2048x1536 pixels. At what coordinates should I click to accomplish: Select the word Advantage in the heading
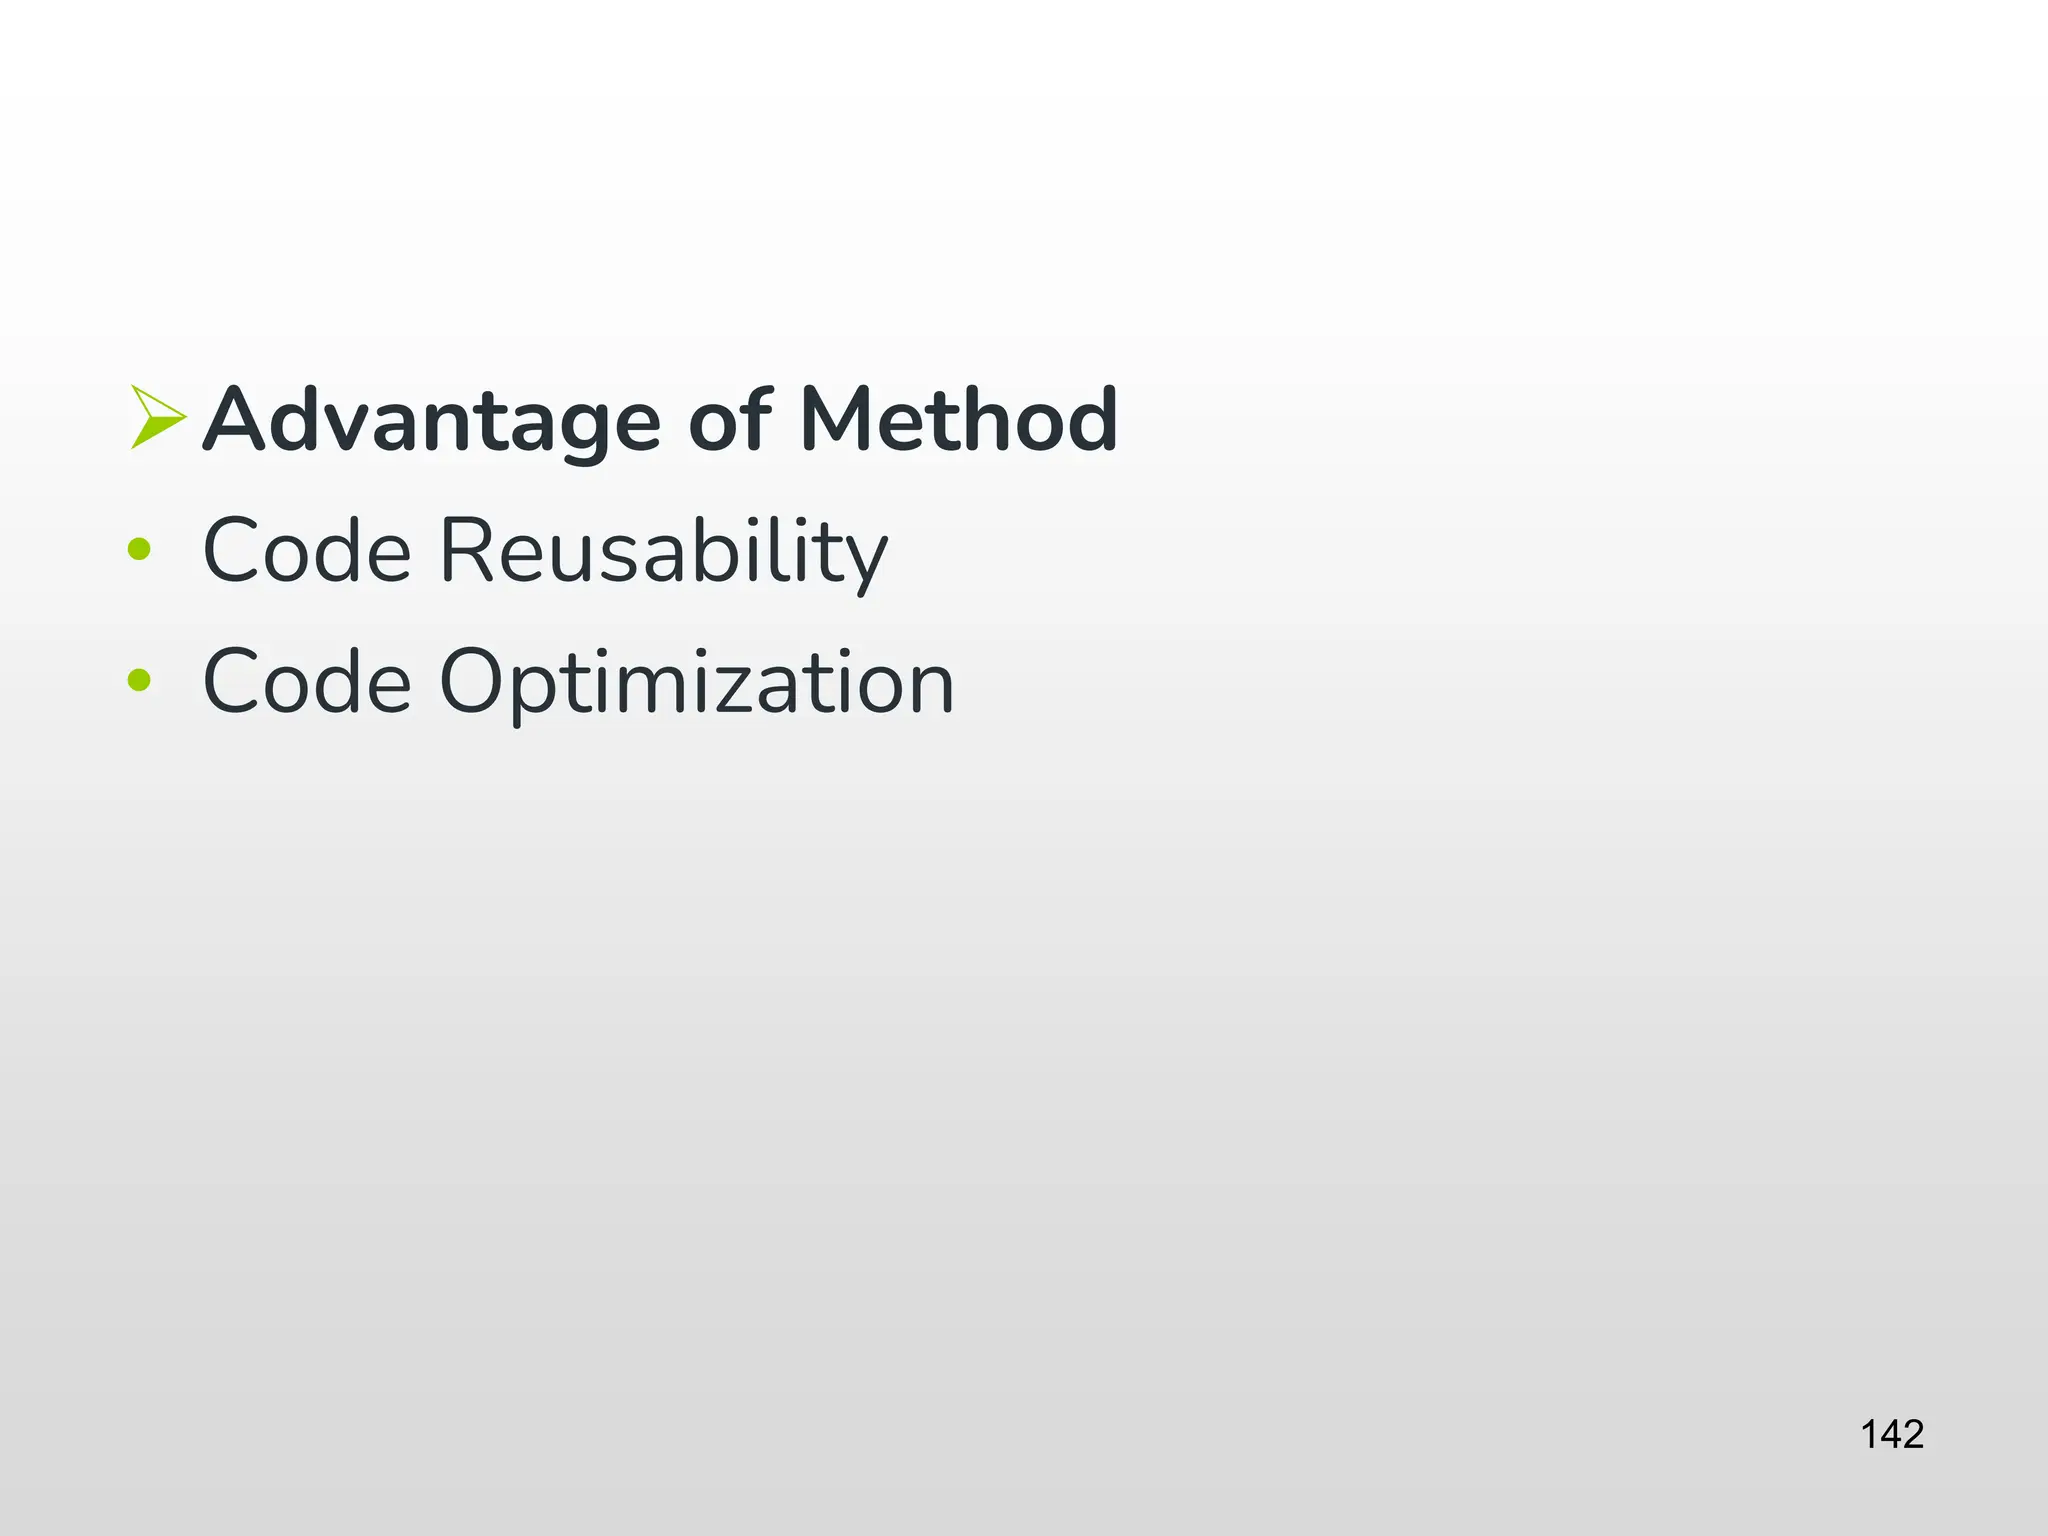click(x=431, y=420)
